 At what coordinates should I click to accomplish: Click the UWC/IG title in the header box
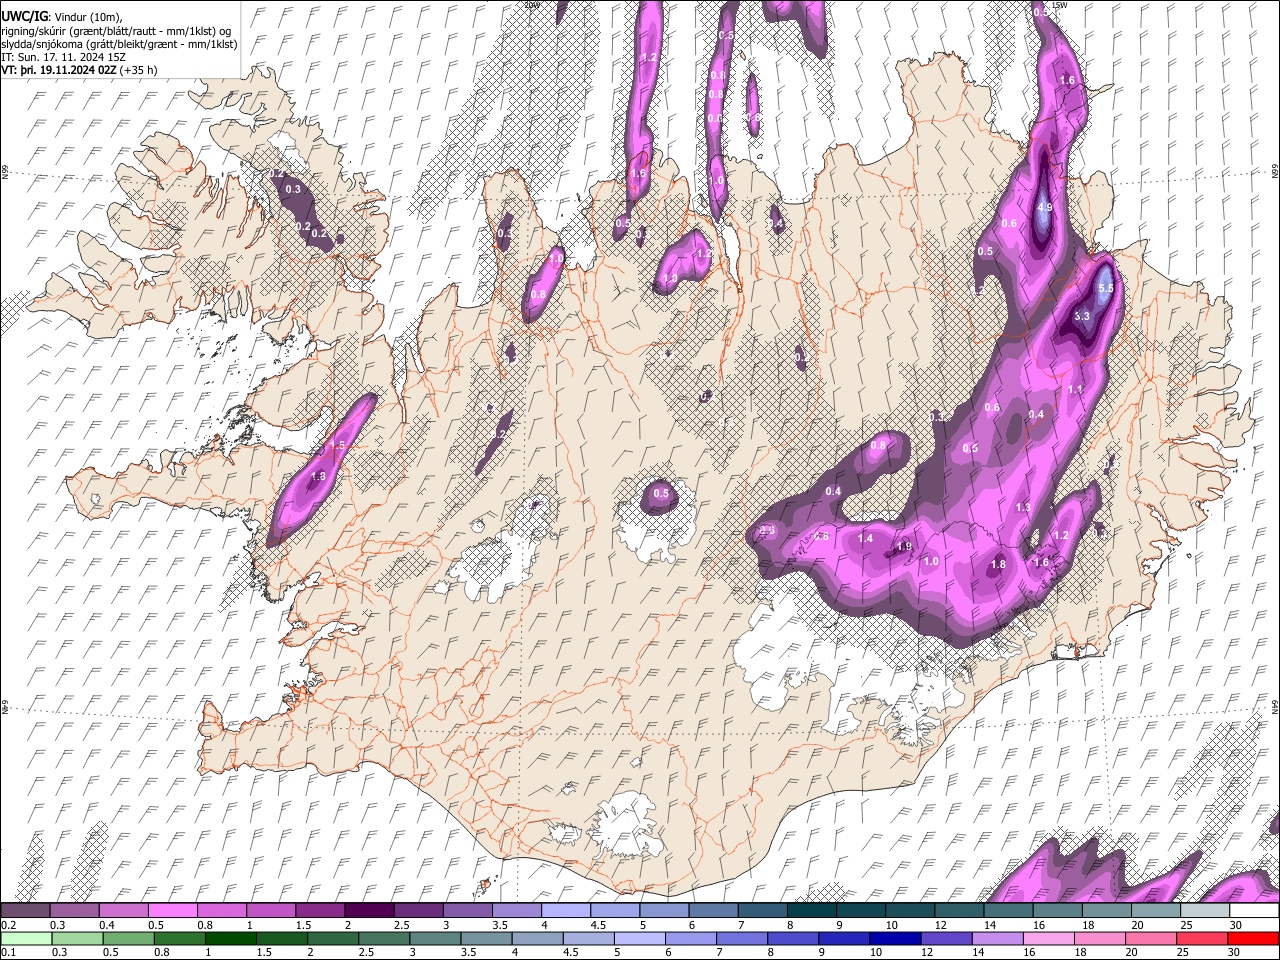(24, 16)
